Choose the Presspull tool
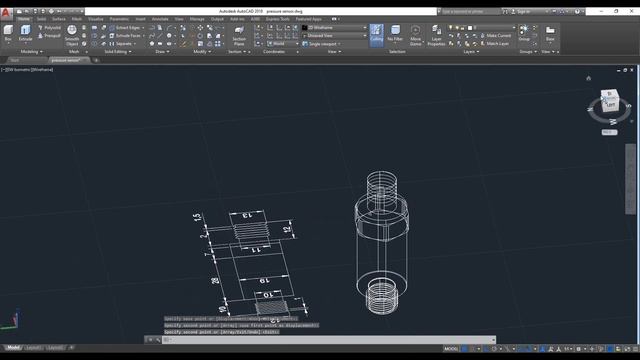 [49, 36]
